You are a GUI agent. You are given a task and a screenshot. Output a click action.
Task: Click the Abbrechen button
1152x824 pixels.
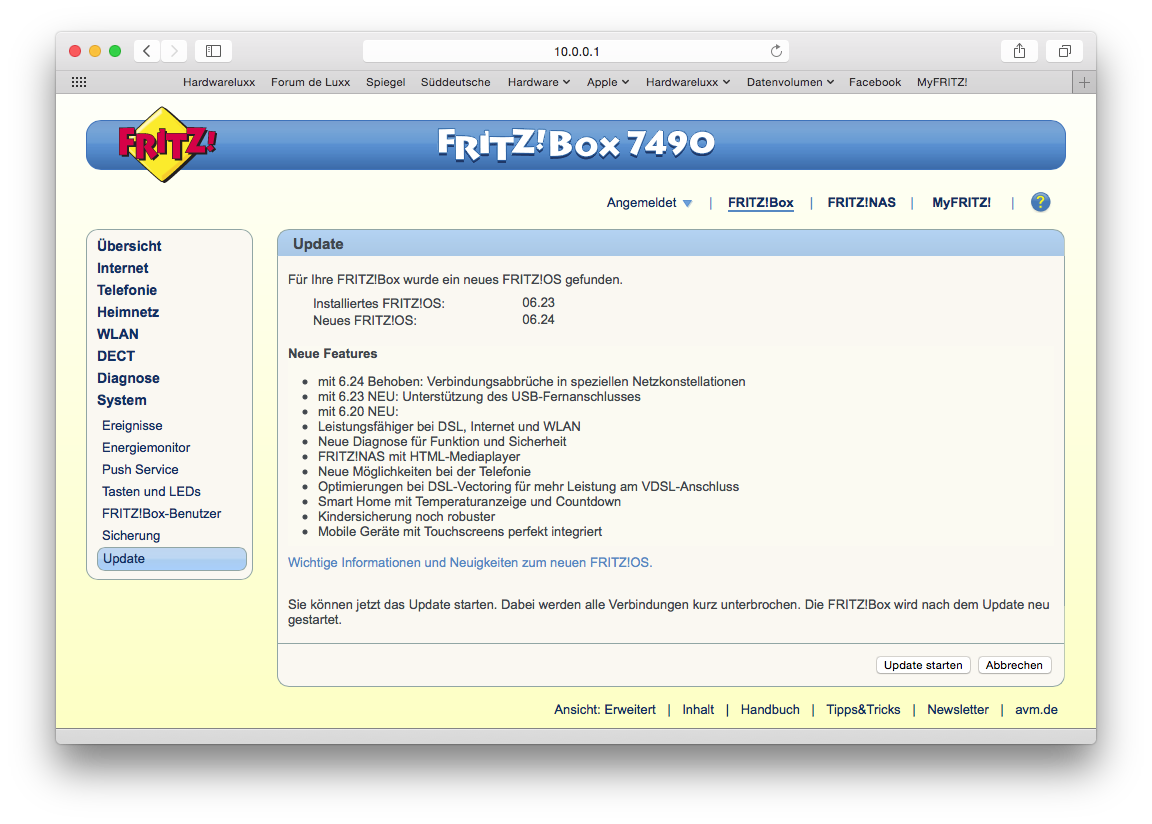pyautogui.click(x=1014, y=665)
